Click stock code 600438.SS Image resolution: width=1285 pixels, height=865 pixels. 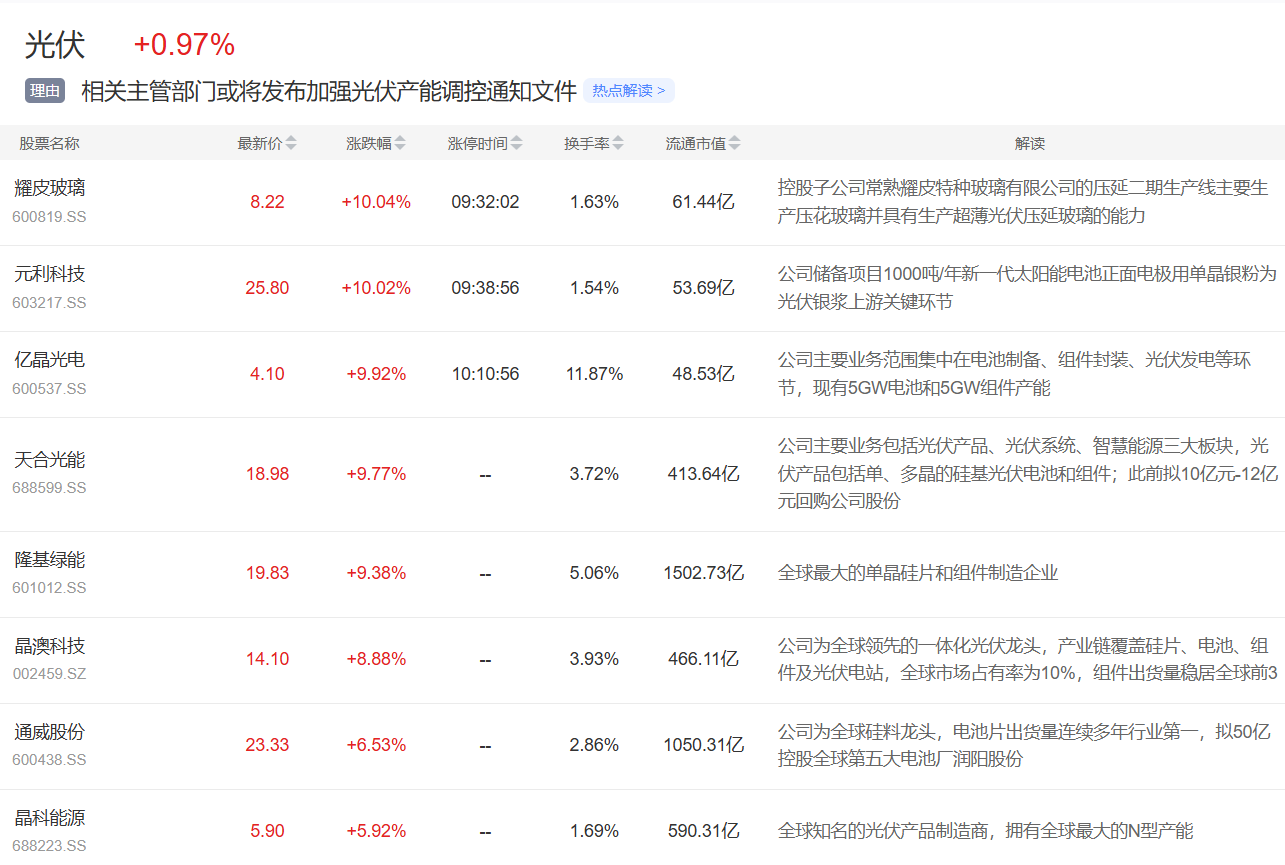(x=50, y=760)
